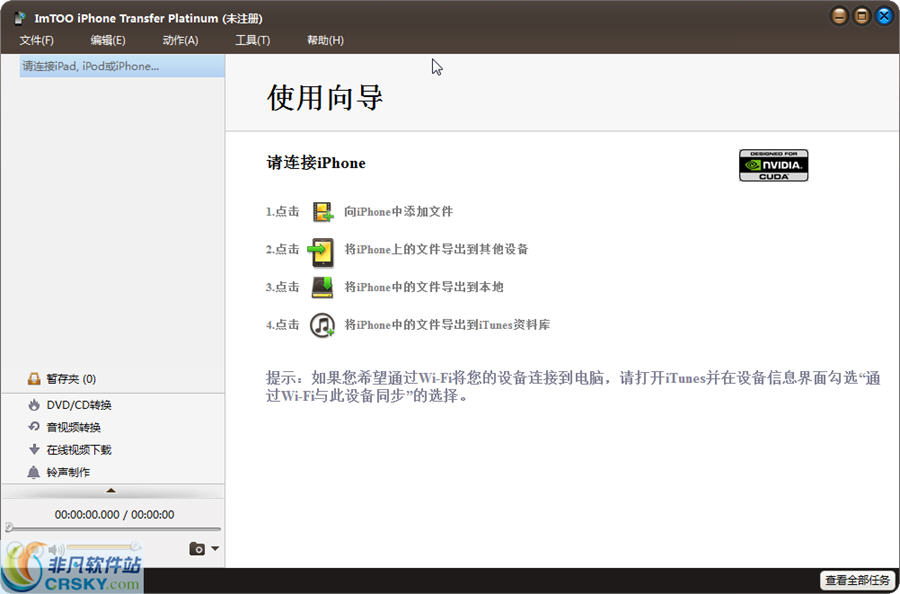
Task: Click the export files to local icon
Action: pos(322,288)
